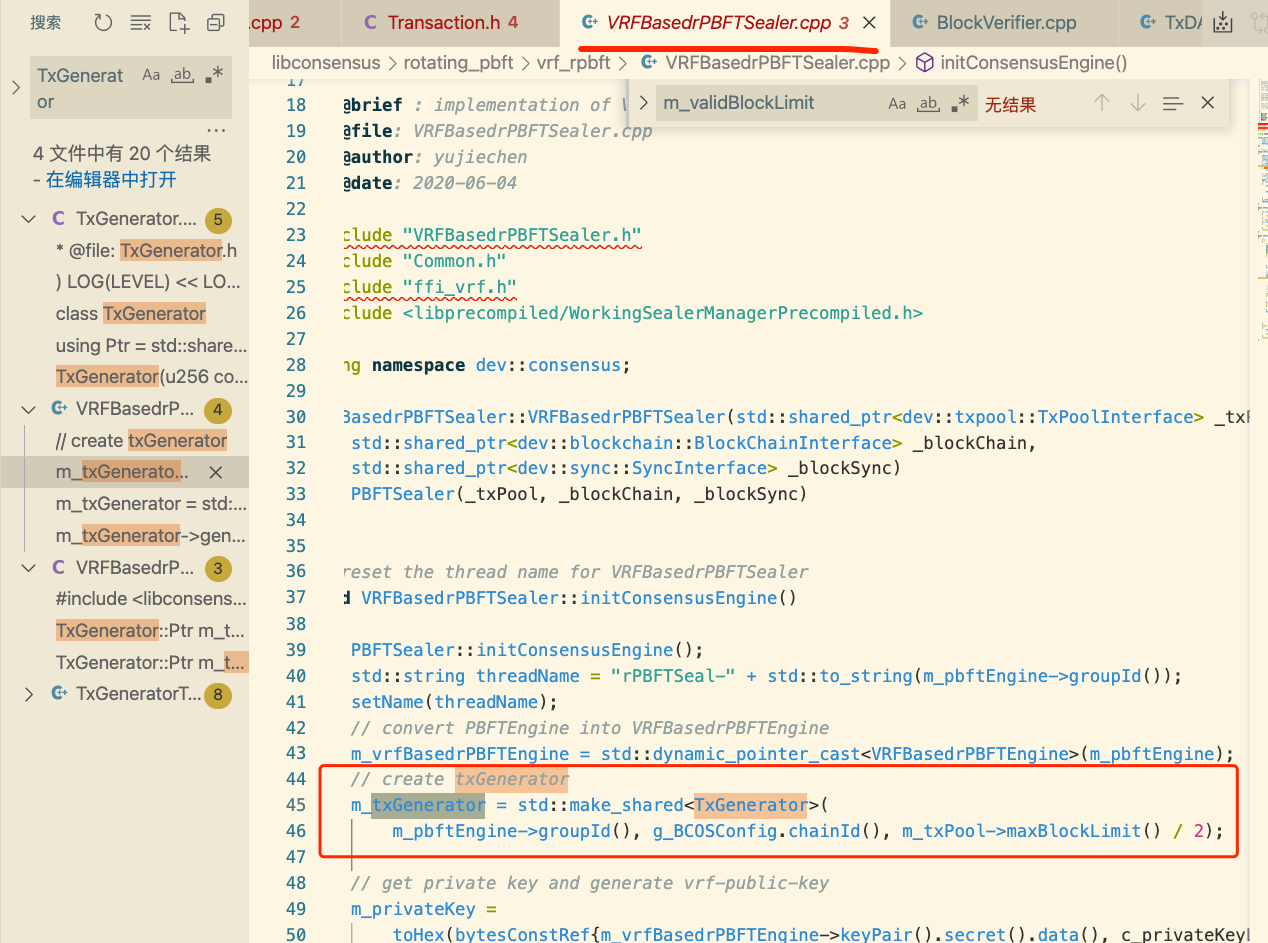Refresh the search results
The image size is (1268, 943).
coord(103,22)
